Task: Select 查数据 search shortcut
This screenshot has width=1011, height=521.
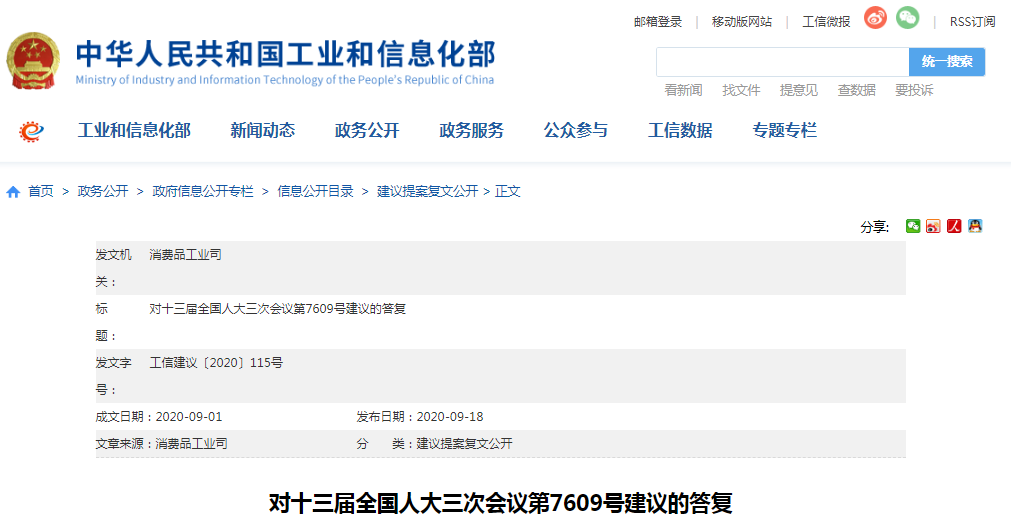Action: click(857, 90)
